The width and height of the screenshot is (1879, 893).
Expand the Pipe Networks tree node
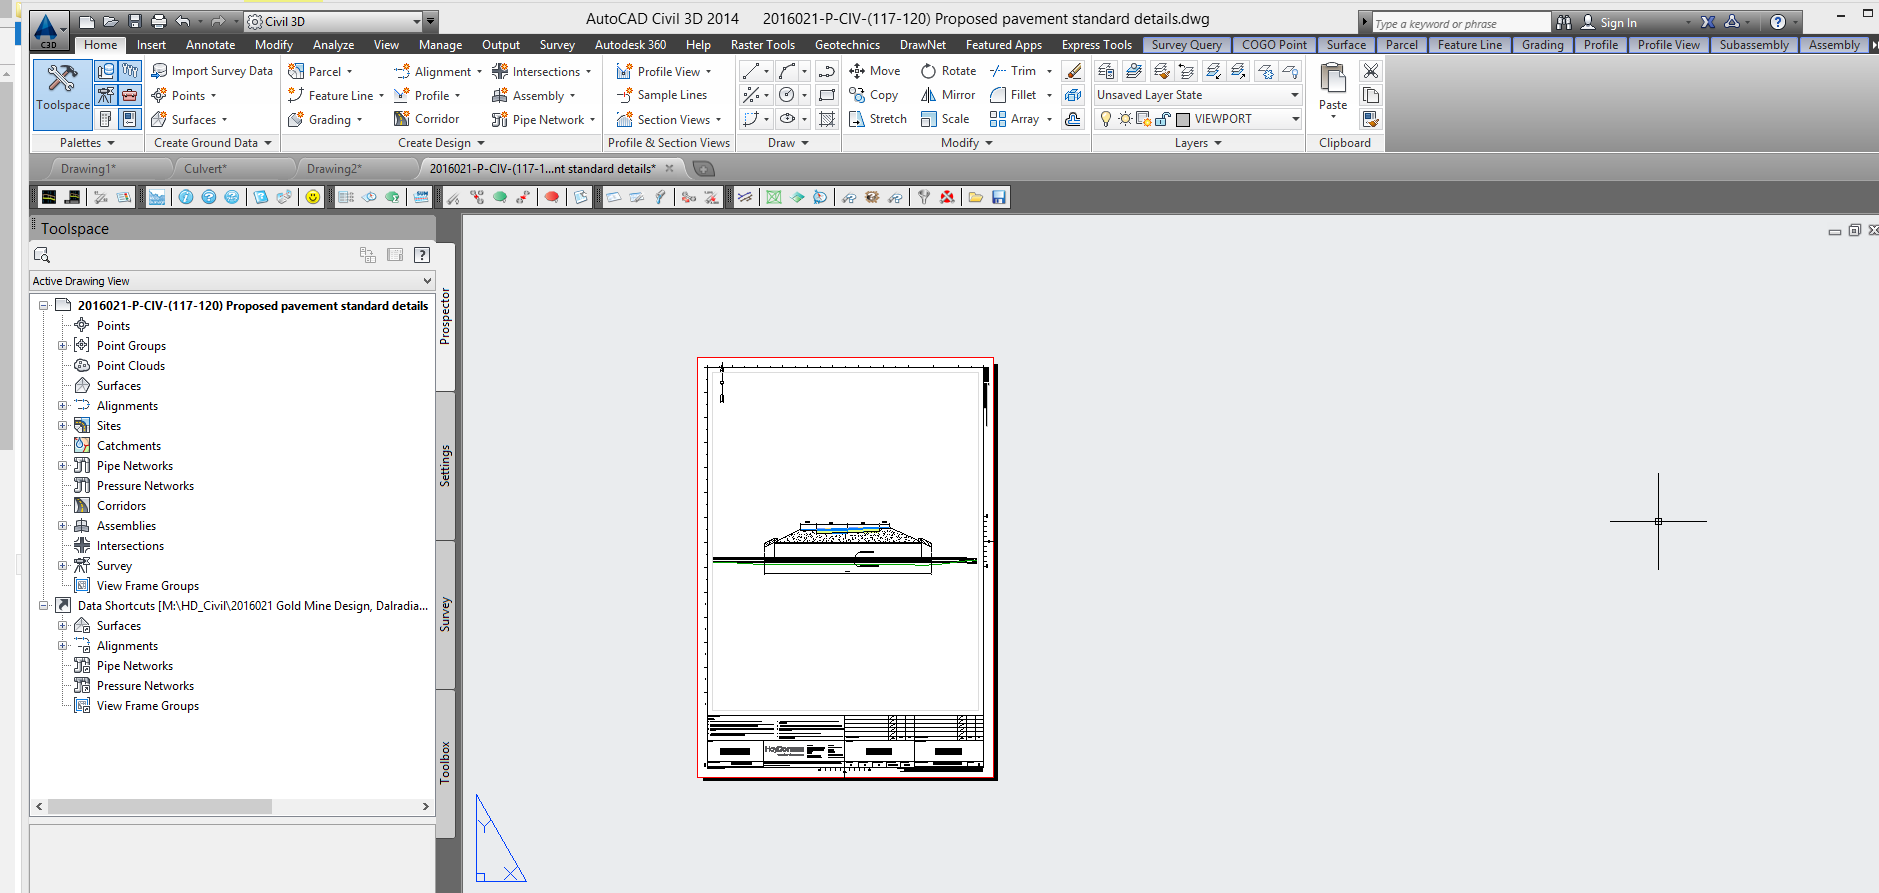pyautogui.click(x=63, y=466)
